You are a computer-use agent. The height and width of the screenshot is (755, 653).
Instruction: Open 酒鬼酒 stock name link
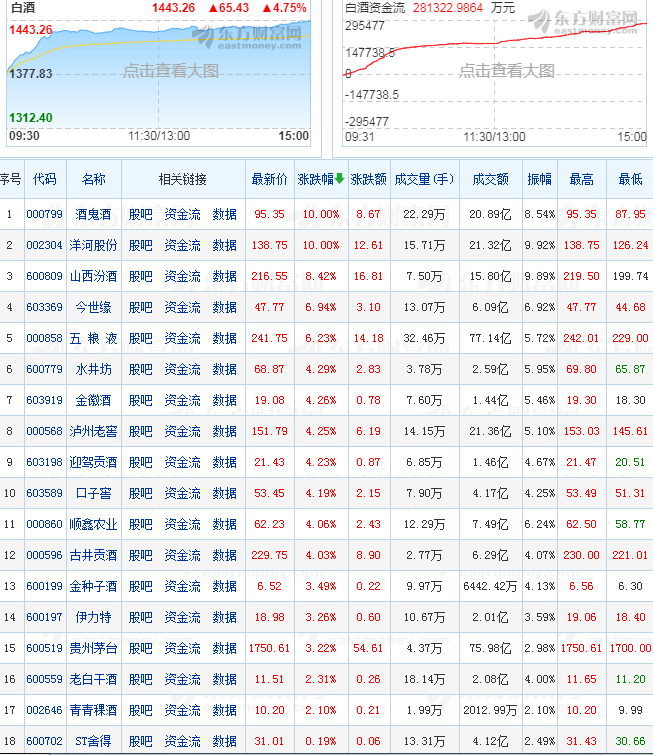tap(93, 214)
